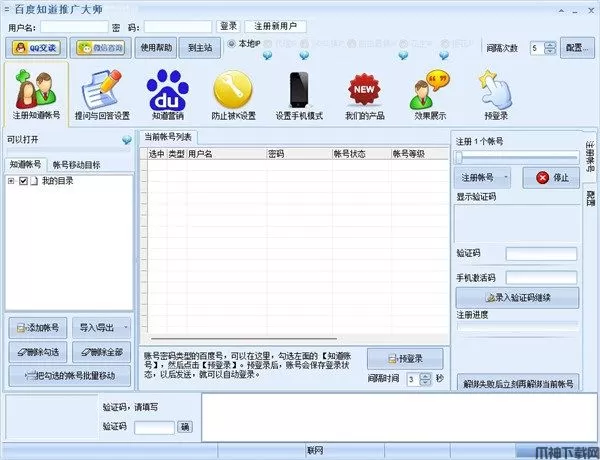Screen dimensions: 600x460
Task: Sort by 用户名 column header
Action: (x=227, y=154)
